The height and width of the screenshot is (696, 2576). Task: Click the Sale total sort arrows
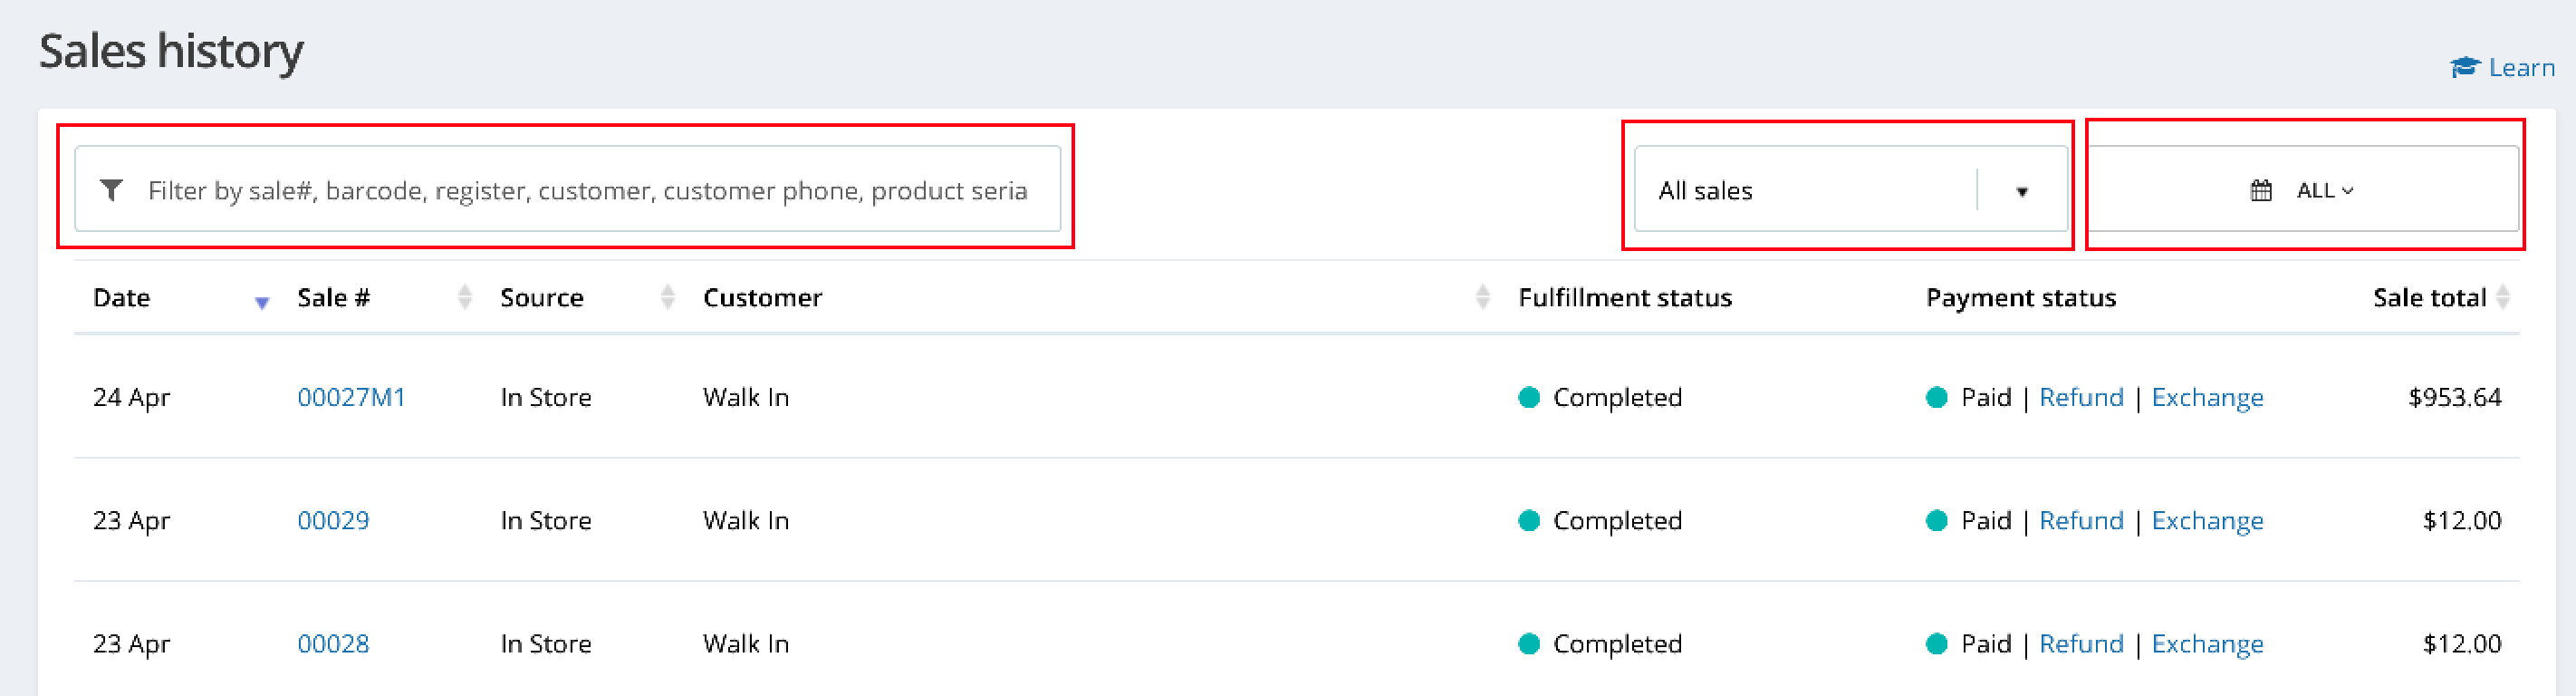click(2503, 297)
